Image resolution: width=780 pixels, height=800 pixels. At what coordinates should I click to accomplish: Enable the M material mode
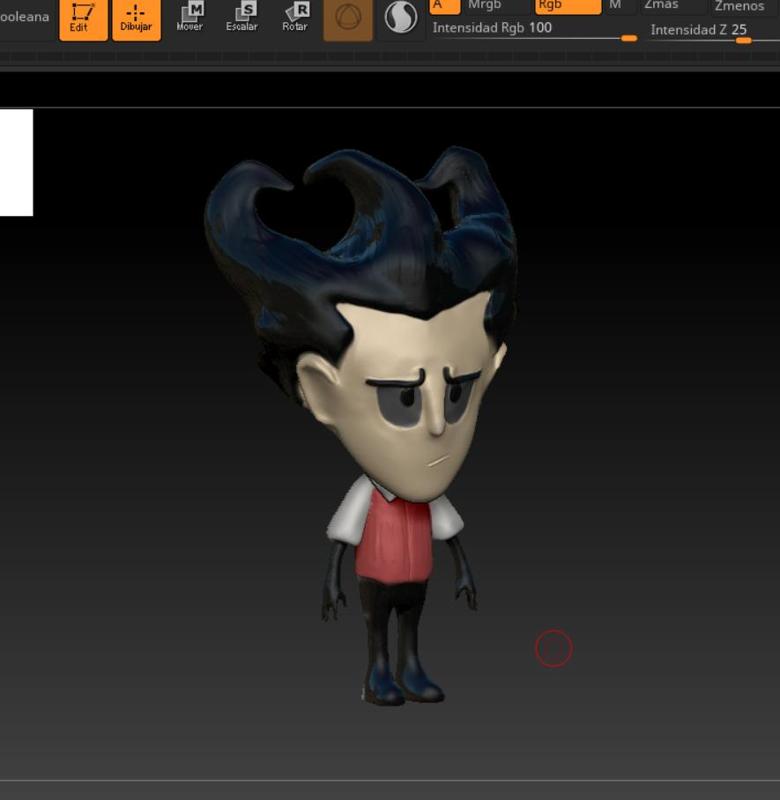tap(619, 6)
